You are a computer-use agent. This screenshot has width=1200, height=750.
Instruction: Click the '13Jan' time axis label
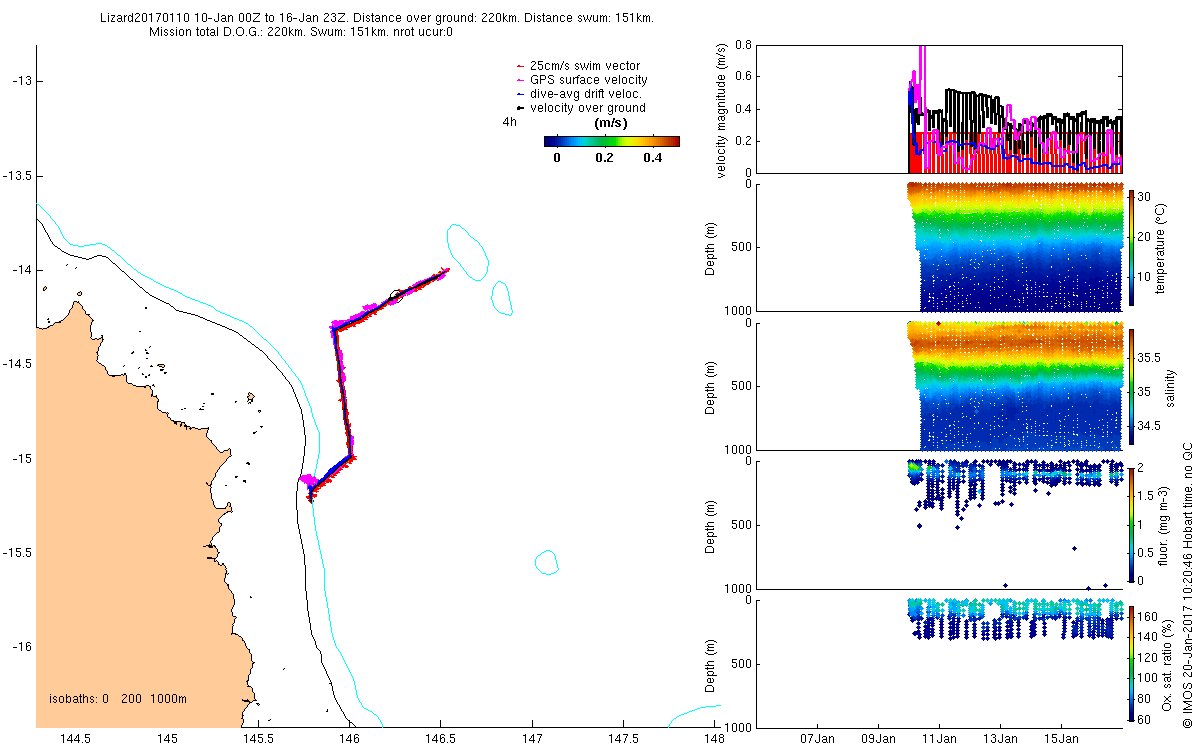[x=1001, y=739]
